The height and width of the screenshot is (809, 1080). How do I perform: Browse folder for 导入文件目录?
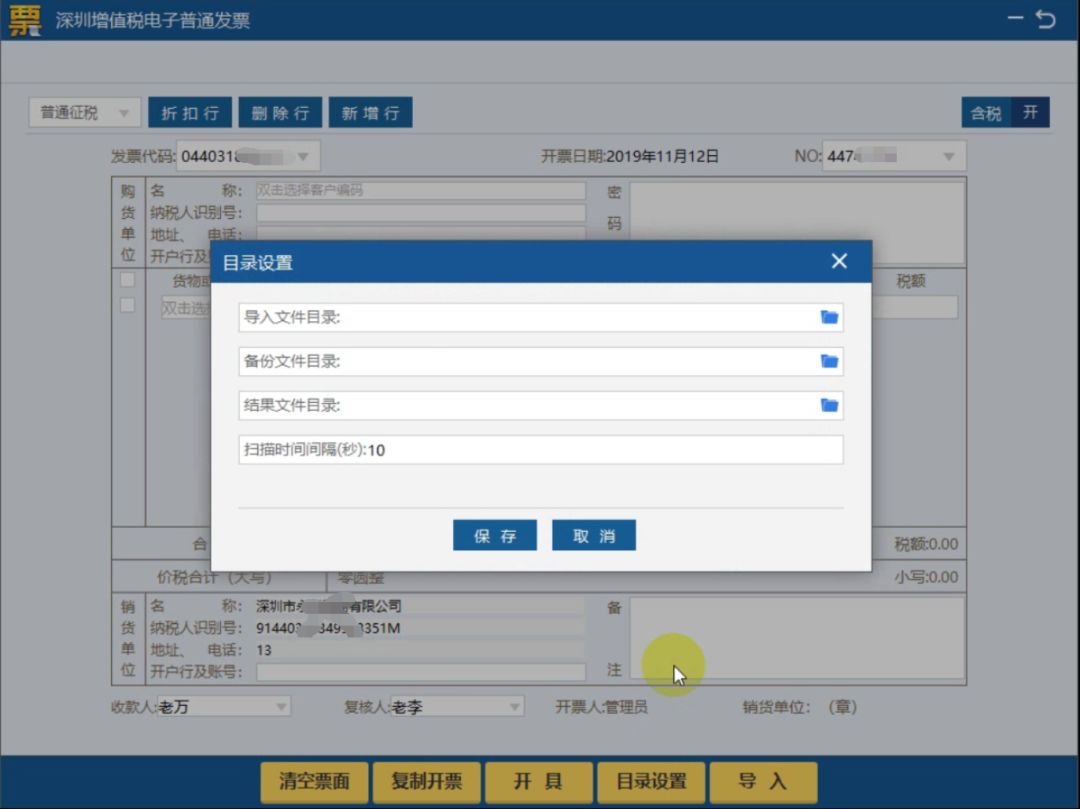click(x=829, y=317)
